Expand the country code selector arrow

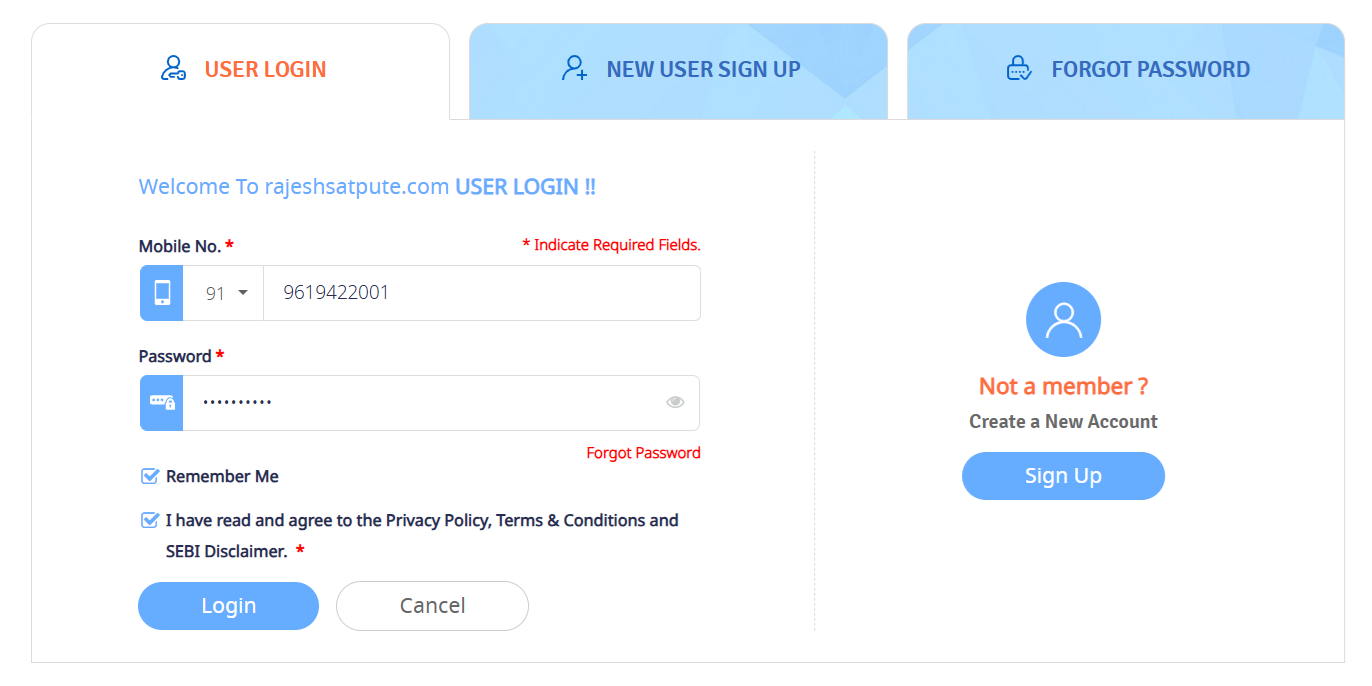click(x=241, y=292)
